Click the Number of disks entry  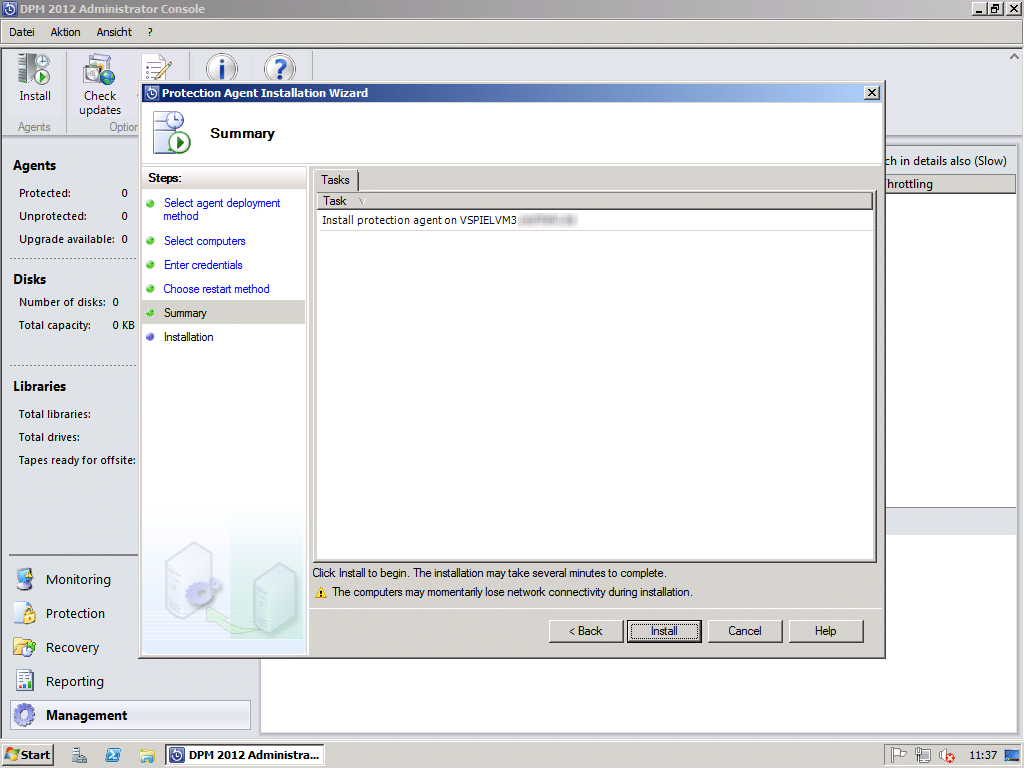pos(69,302)
